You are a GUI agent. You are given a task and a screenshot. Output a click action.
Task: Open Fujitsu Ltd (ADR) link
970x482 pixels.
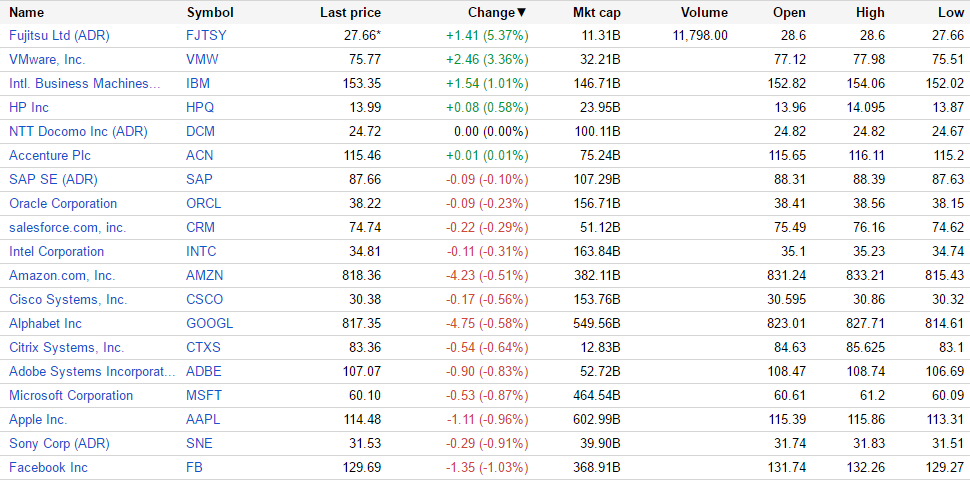(59, 35)
